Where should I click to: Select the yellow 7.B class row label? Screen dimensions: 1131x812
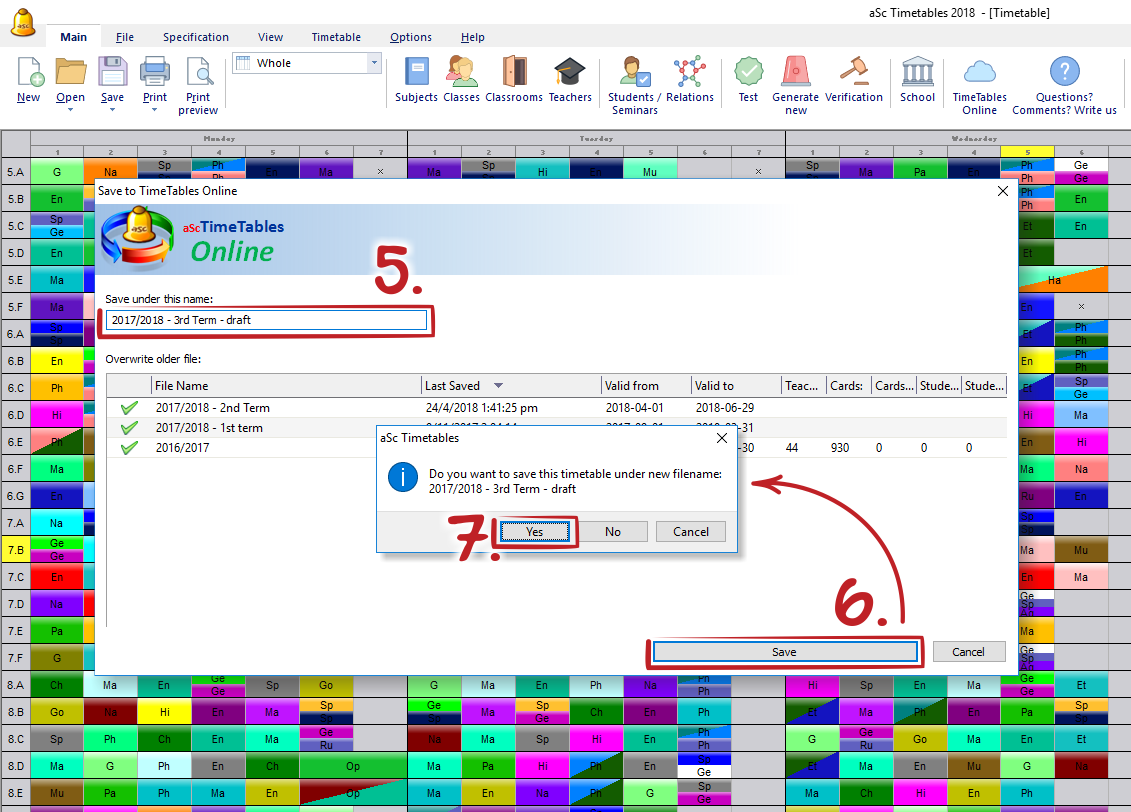pos(15,550)
